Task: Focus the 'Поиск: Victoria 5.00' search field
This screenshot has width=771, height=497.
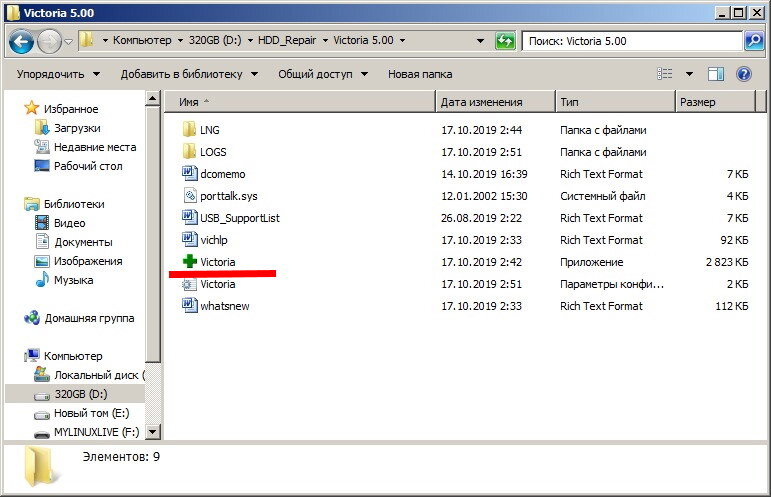Action: [x=632, y=41]
